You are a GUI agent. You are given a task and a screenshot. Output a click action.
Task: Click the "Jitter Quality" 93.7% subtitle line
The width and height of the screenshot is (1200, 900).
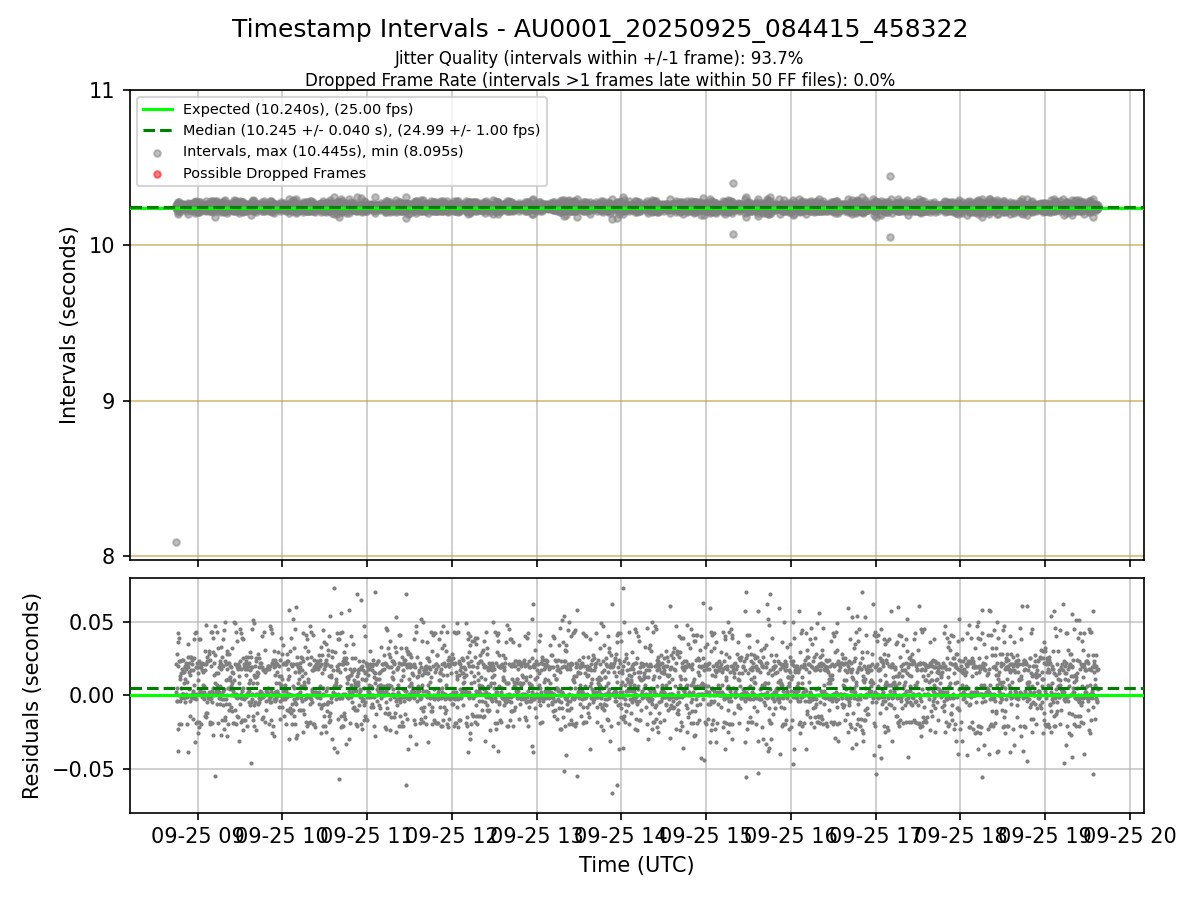[x=599, y=58]
